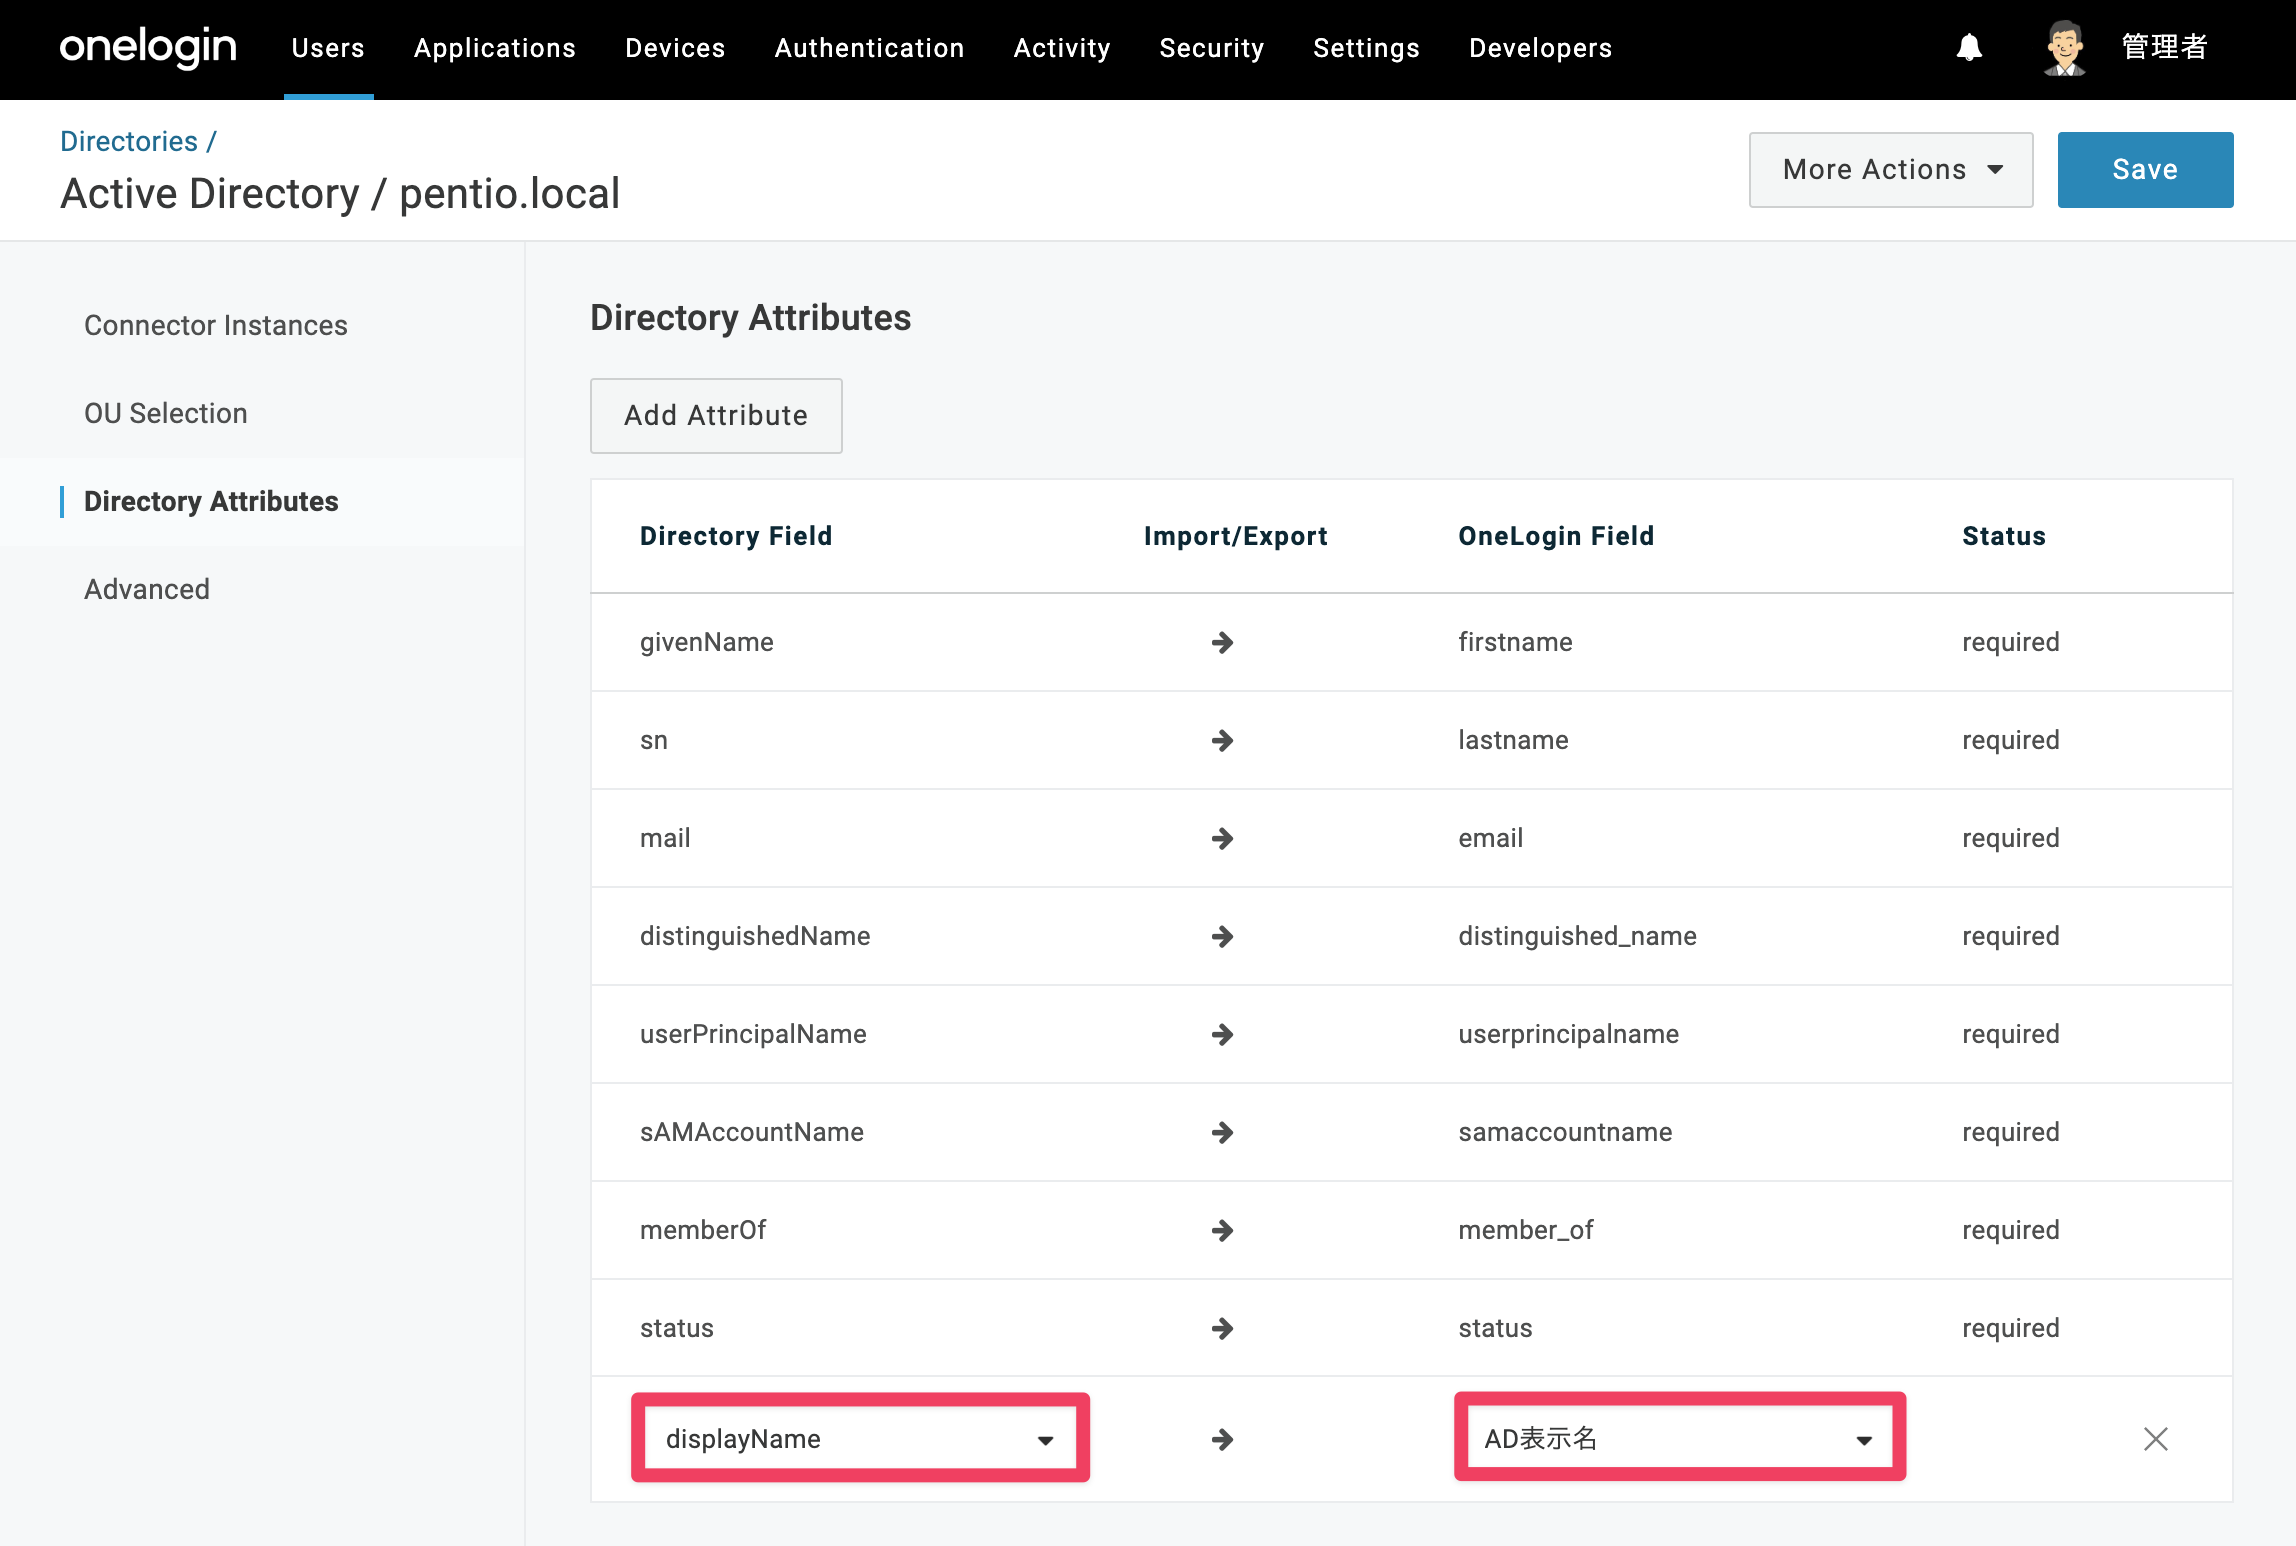2296x1546 pixels.
Task: Open the Settings menu
Action: pyautogui.click(x=1366, y=48)
